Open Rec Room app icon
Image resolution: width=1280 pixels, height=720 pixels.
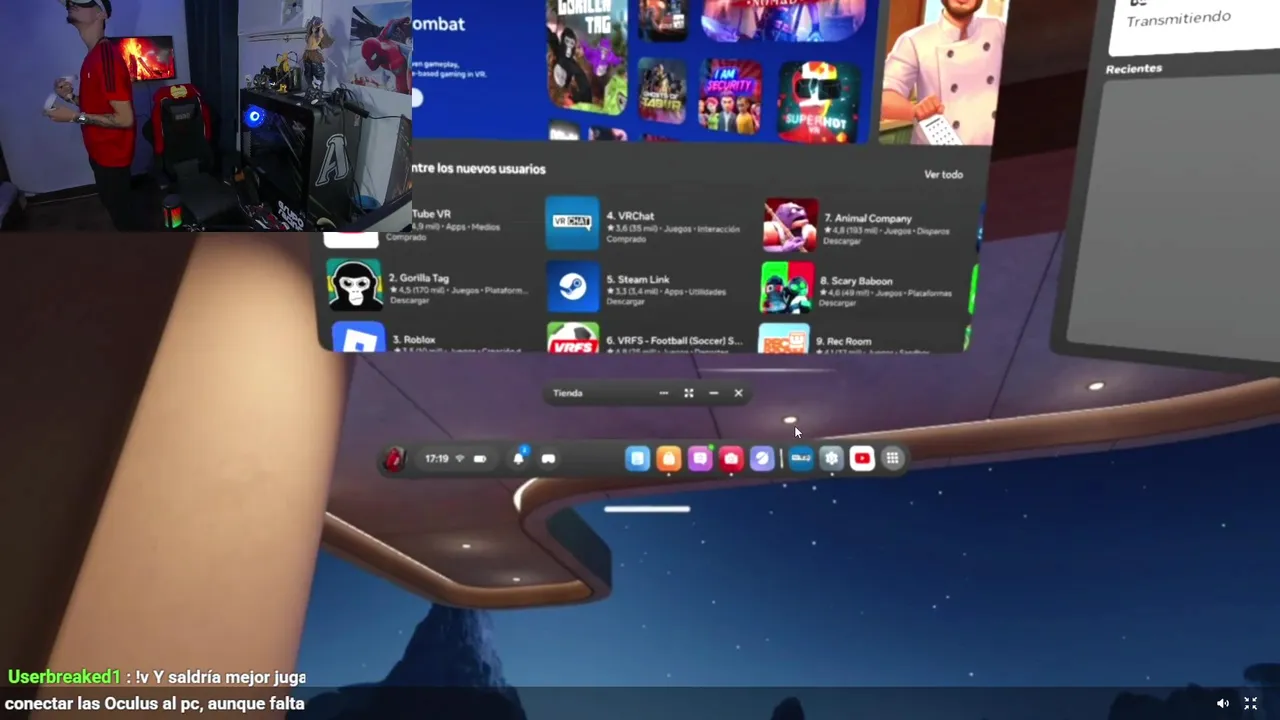784,338
